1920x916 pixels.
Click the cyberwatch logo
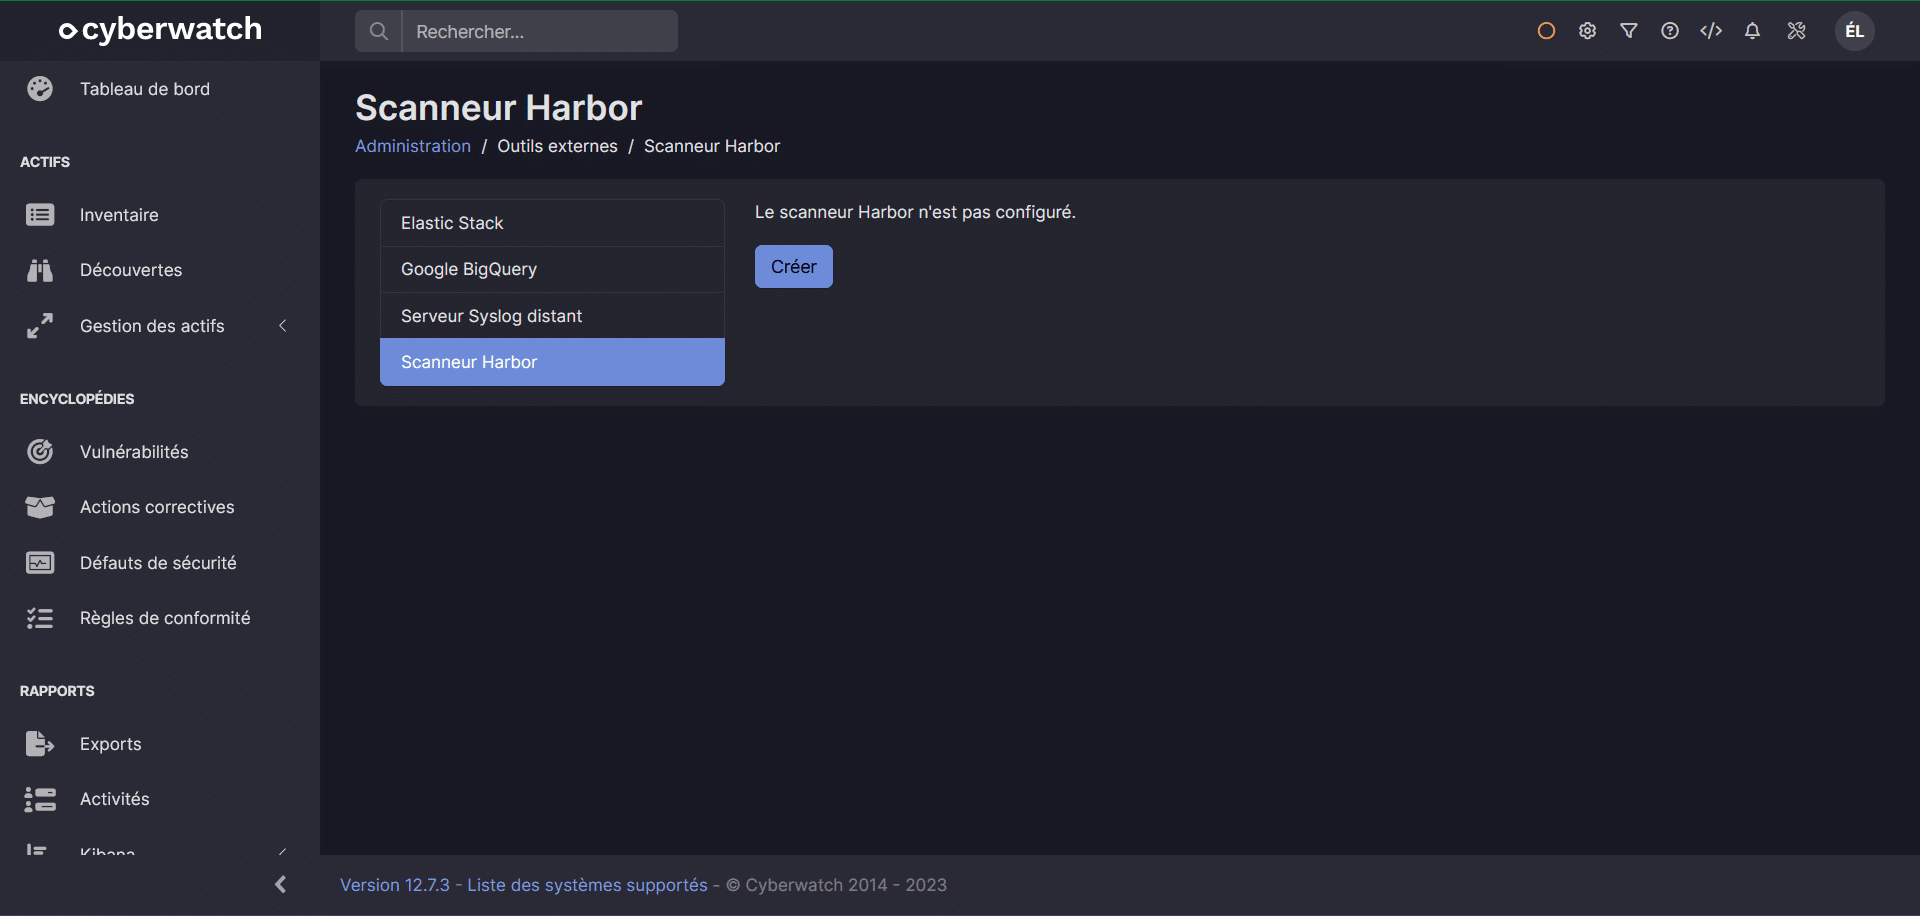click(160, 30)
